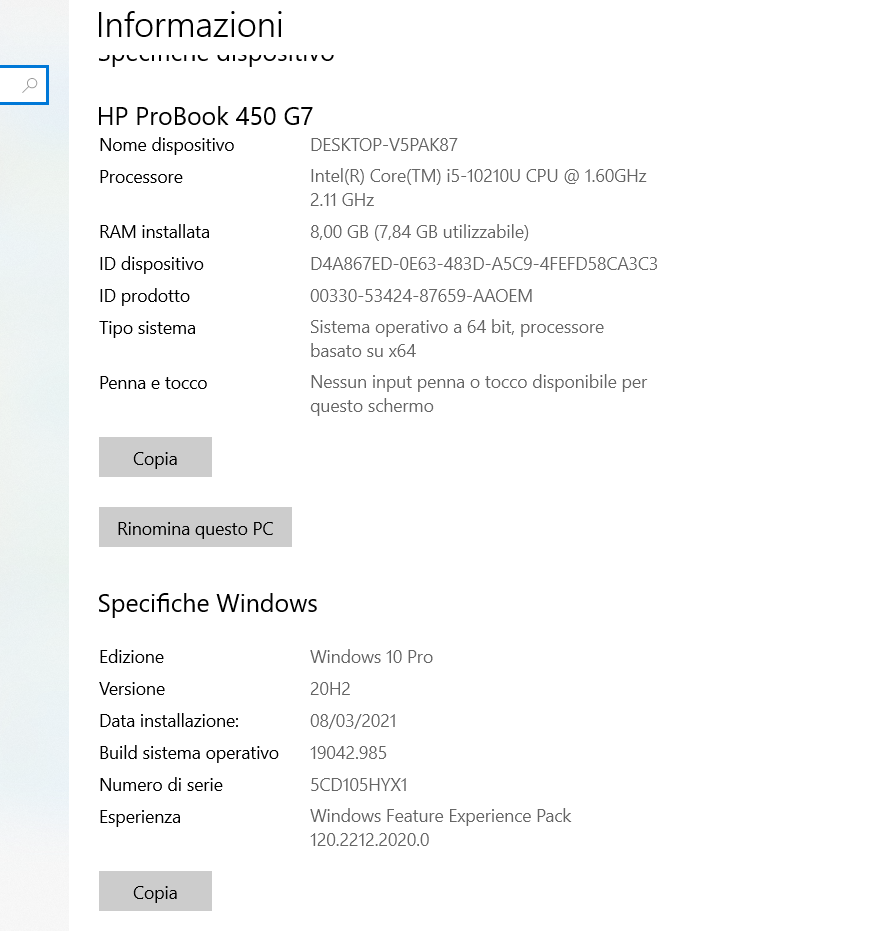The image size is (894, 931).
Task: Select serial number 5CD105HYX1
Action: pyautogui.click(x=359, y=785)
